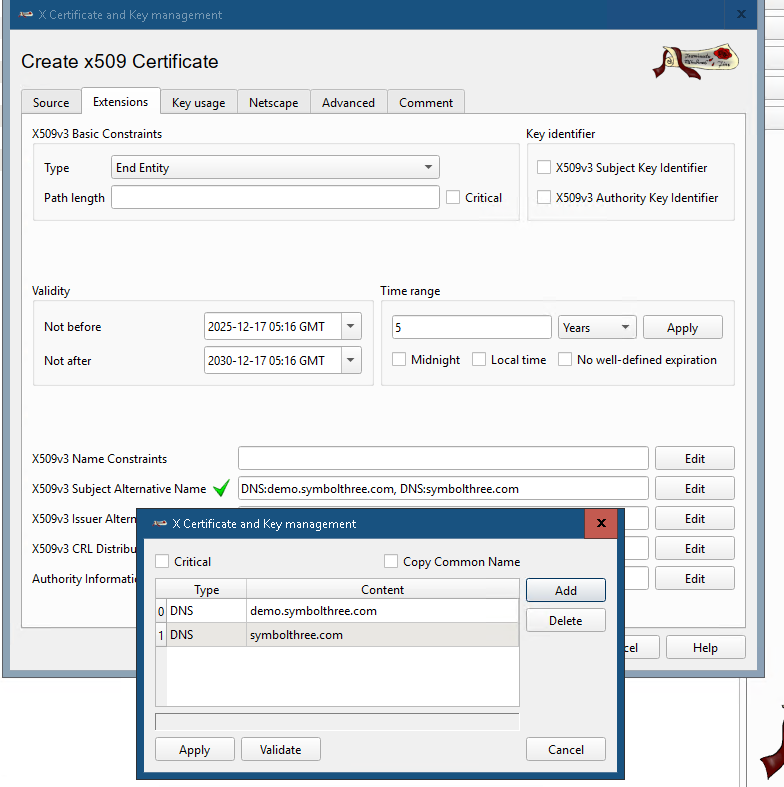
Task: Cancel the SAN edit dialog
Action: 566,749
